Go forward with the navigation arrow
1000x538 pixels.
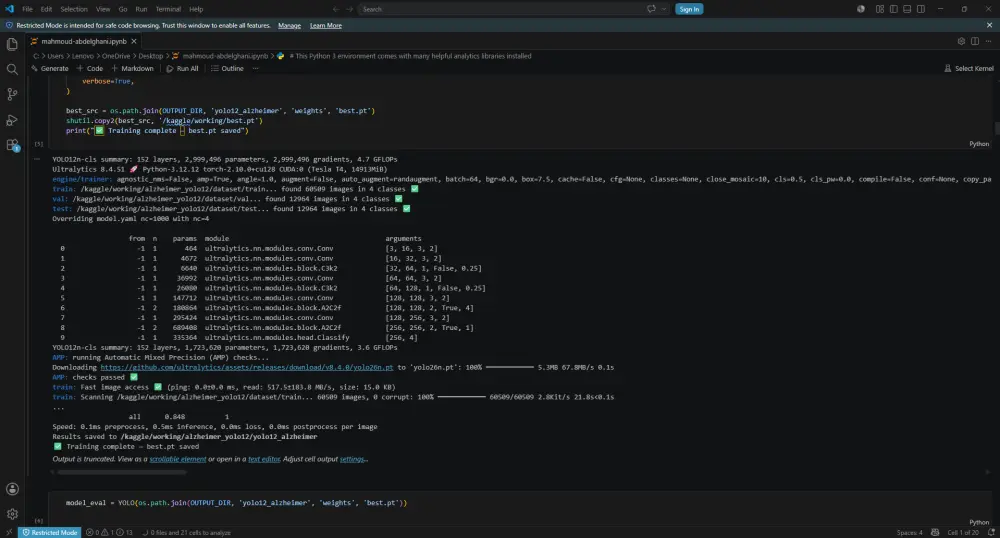point(349,9)
